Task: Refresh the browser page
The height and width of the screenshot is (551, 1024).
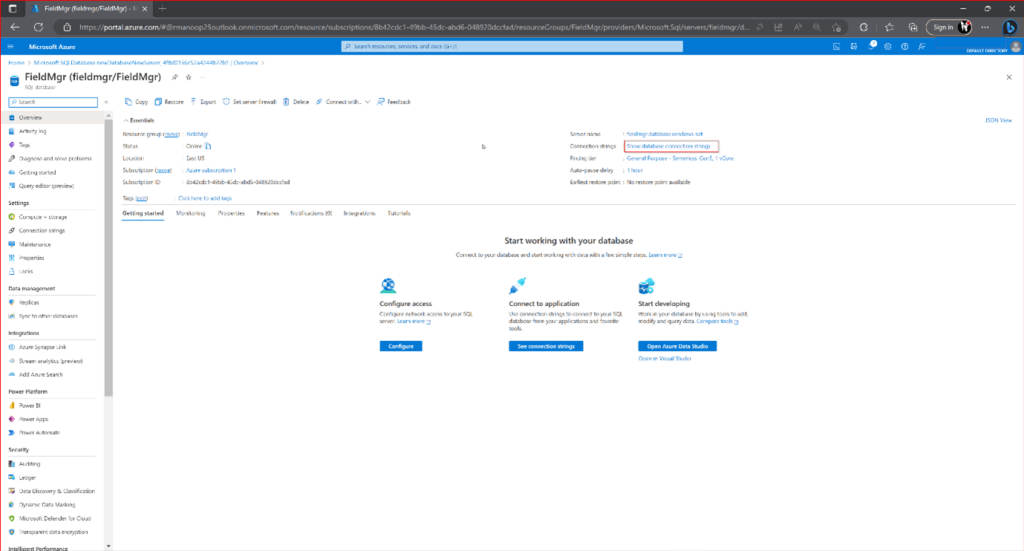Action: (39, 27)
